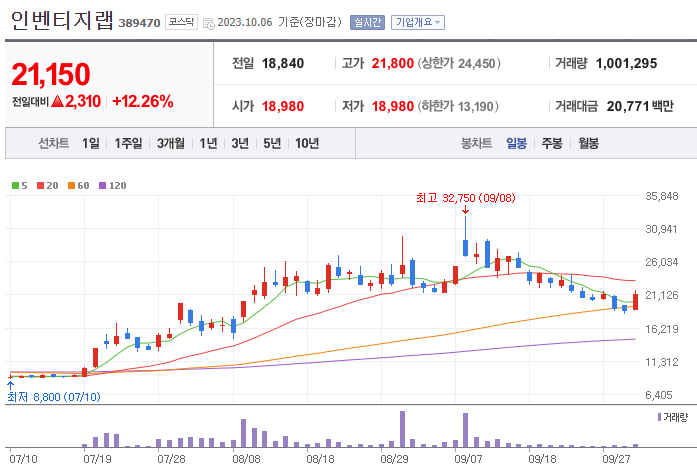Click the high price 21,800

tap(393, 64)
